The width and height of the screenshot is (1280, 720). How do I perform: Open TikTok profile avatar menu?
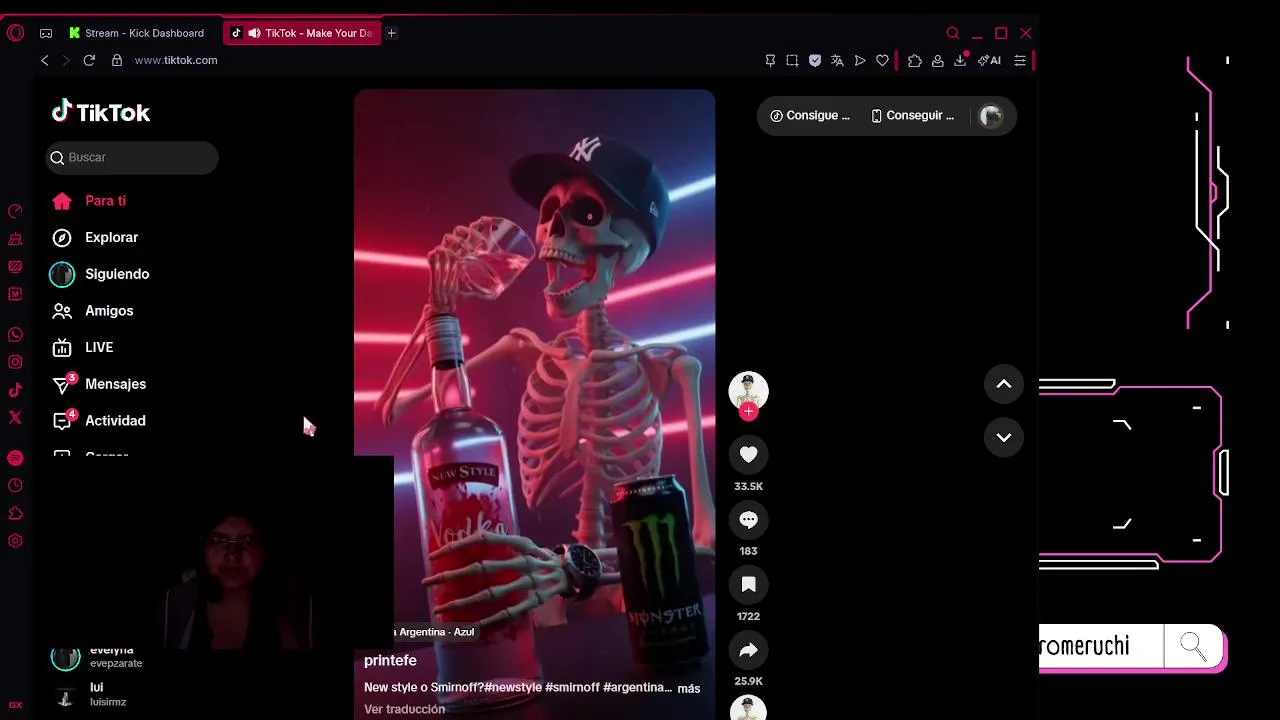click(x=991, y=116)
